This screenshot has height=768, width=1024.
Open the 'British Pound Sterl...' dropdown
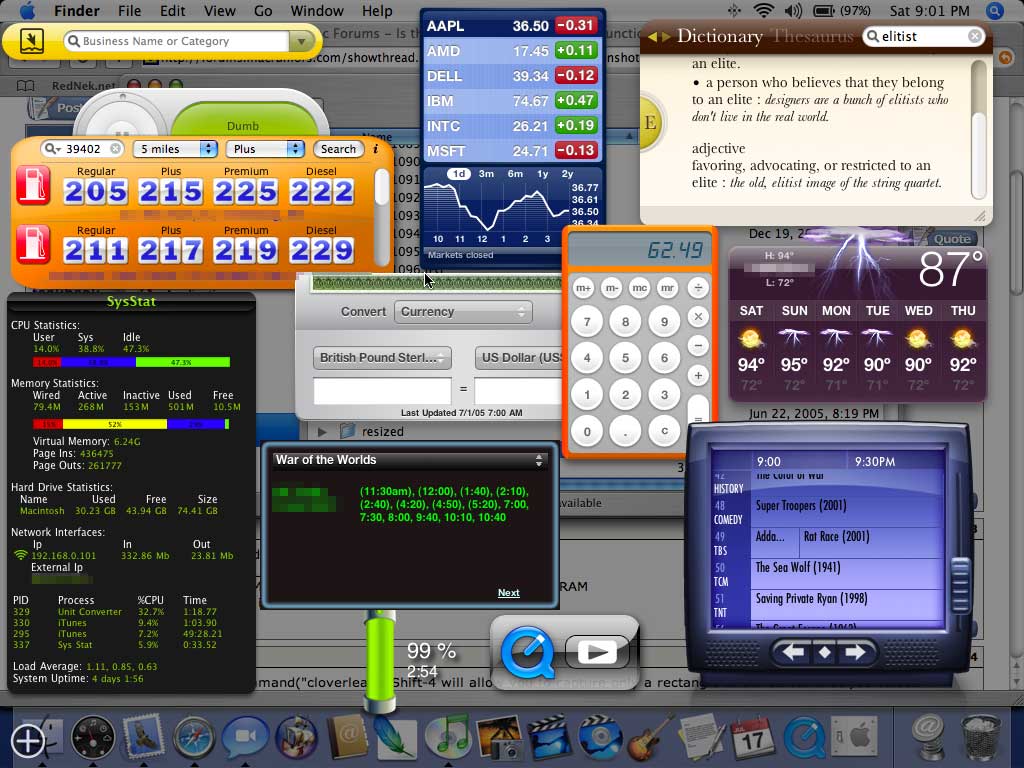click(x=382, y=358)
